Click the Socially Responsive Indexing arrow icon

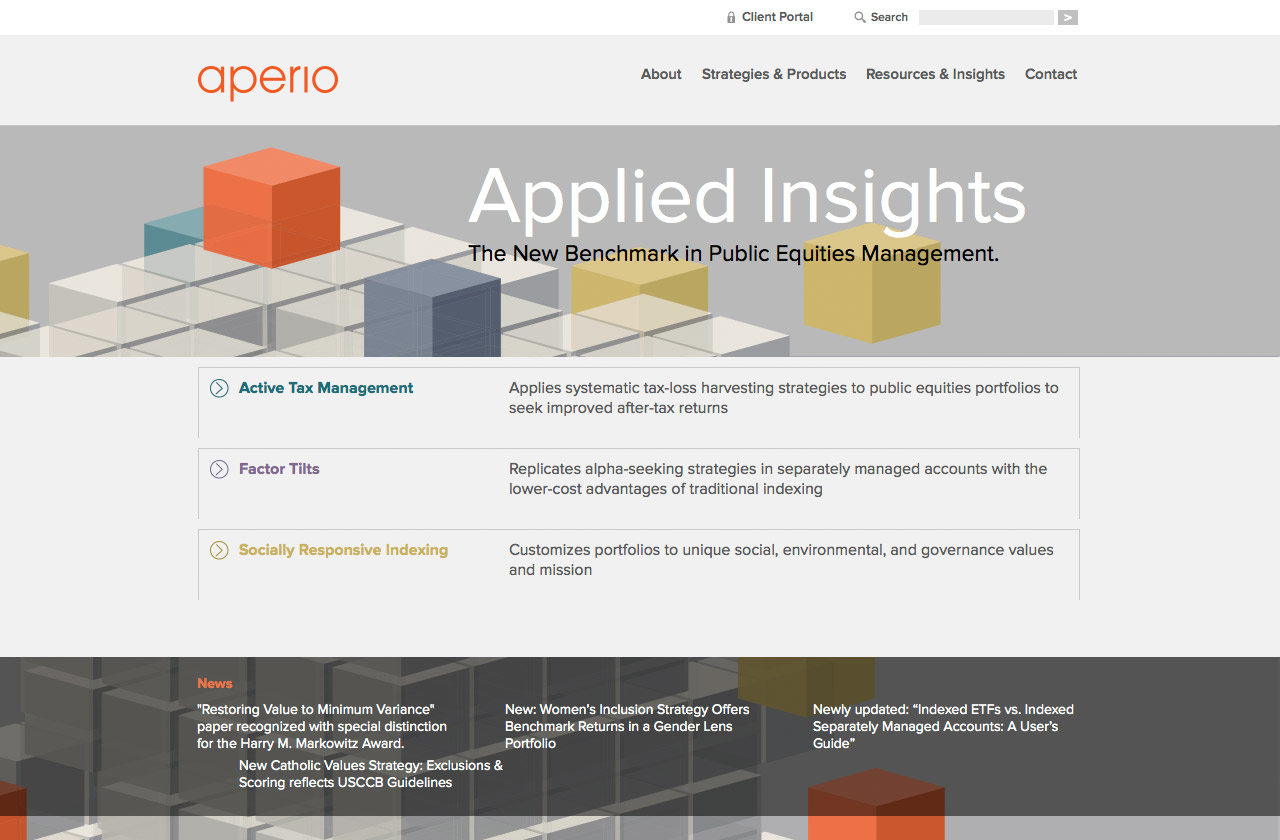[219, 550]
